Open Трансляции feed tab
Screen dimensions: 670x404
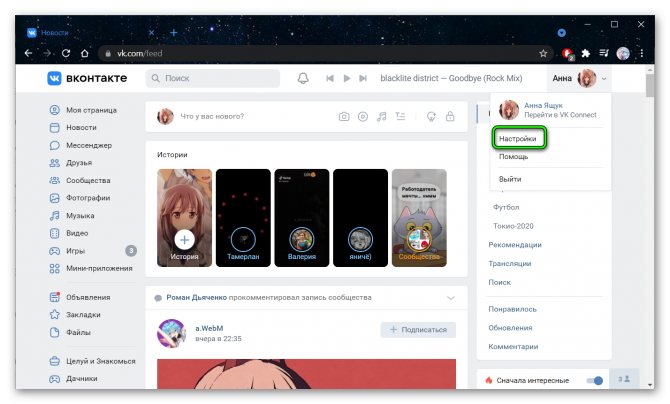[x=510, y=264]
